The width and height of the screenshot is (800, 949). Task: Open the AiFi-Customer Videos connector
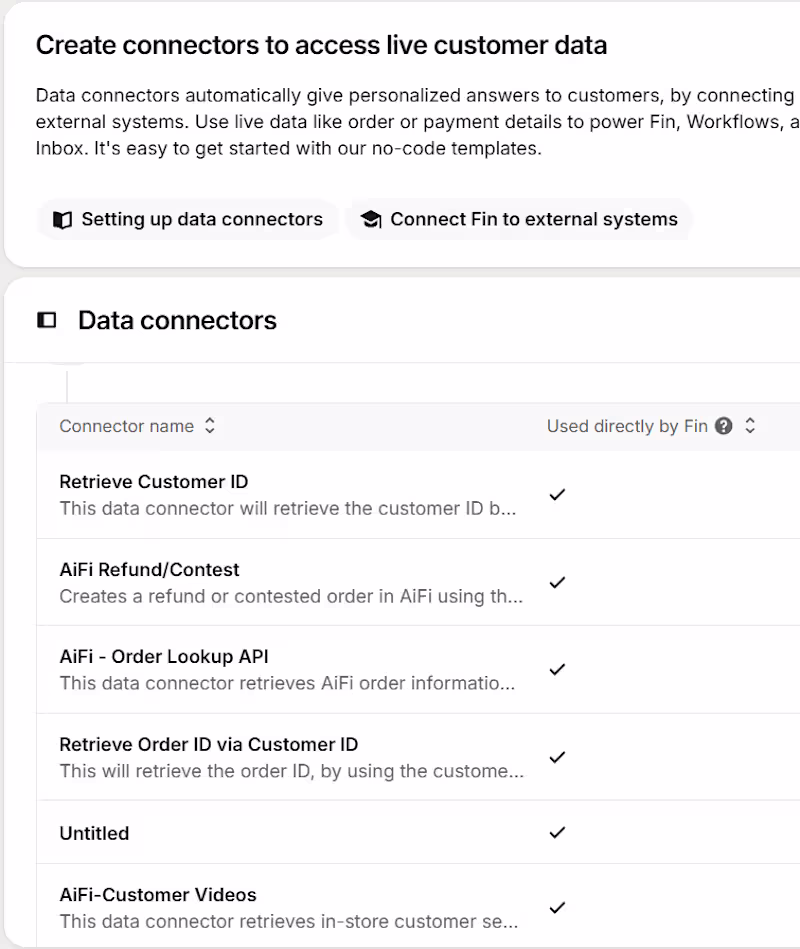tap(156, 894)
